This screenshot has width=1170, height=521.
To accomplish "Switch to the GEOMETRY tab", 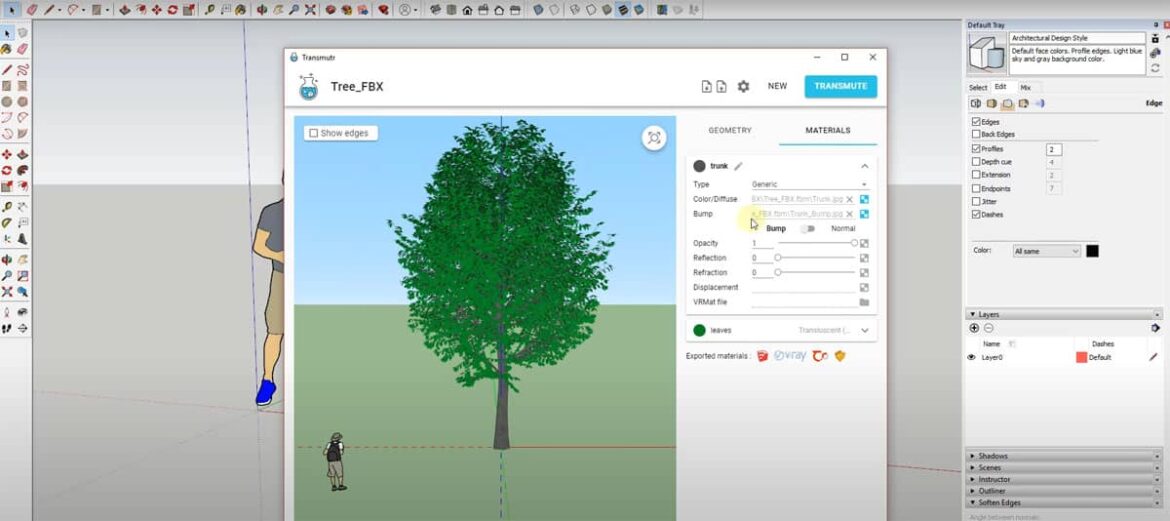I will pos(730,131).
